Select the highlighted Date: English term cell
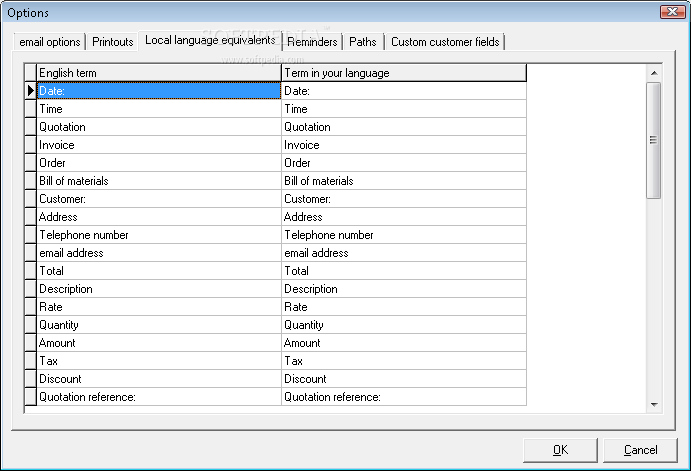 (x=159, y=91)
